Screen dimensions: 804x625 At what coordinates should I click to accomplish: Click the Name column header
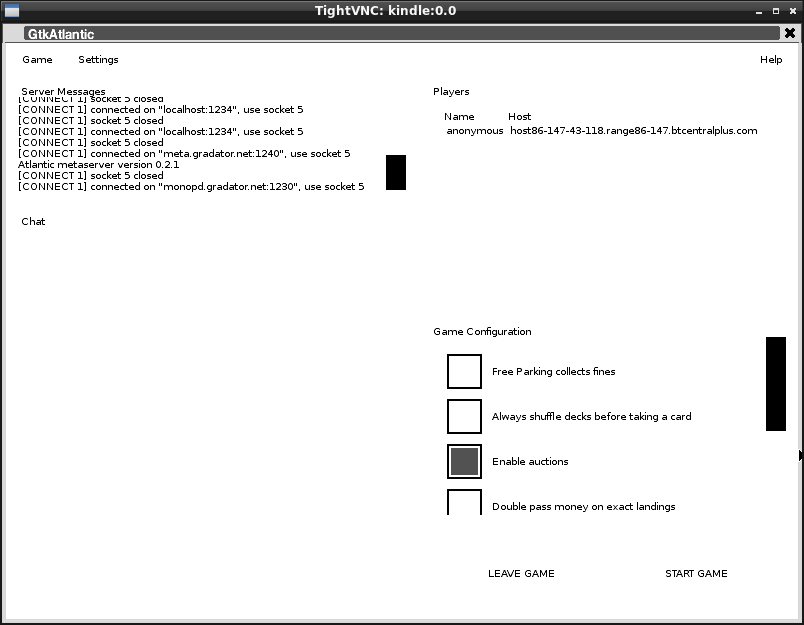459,116
